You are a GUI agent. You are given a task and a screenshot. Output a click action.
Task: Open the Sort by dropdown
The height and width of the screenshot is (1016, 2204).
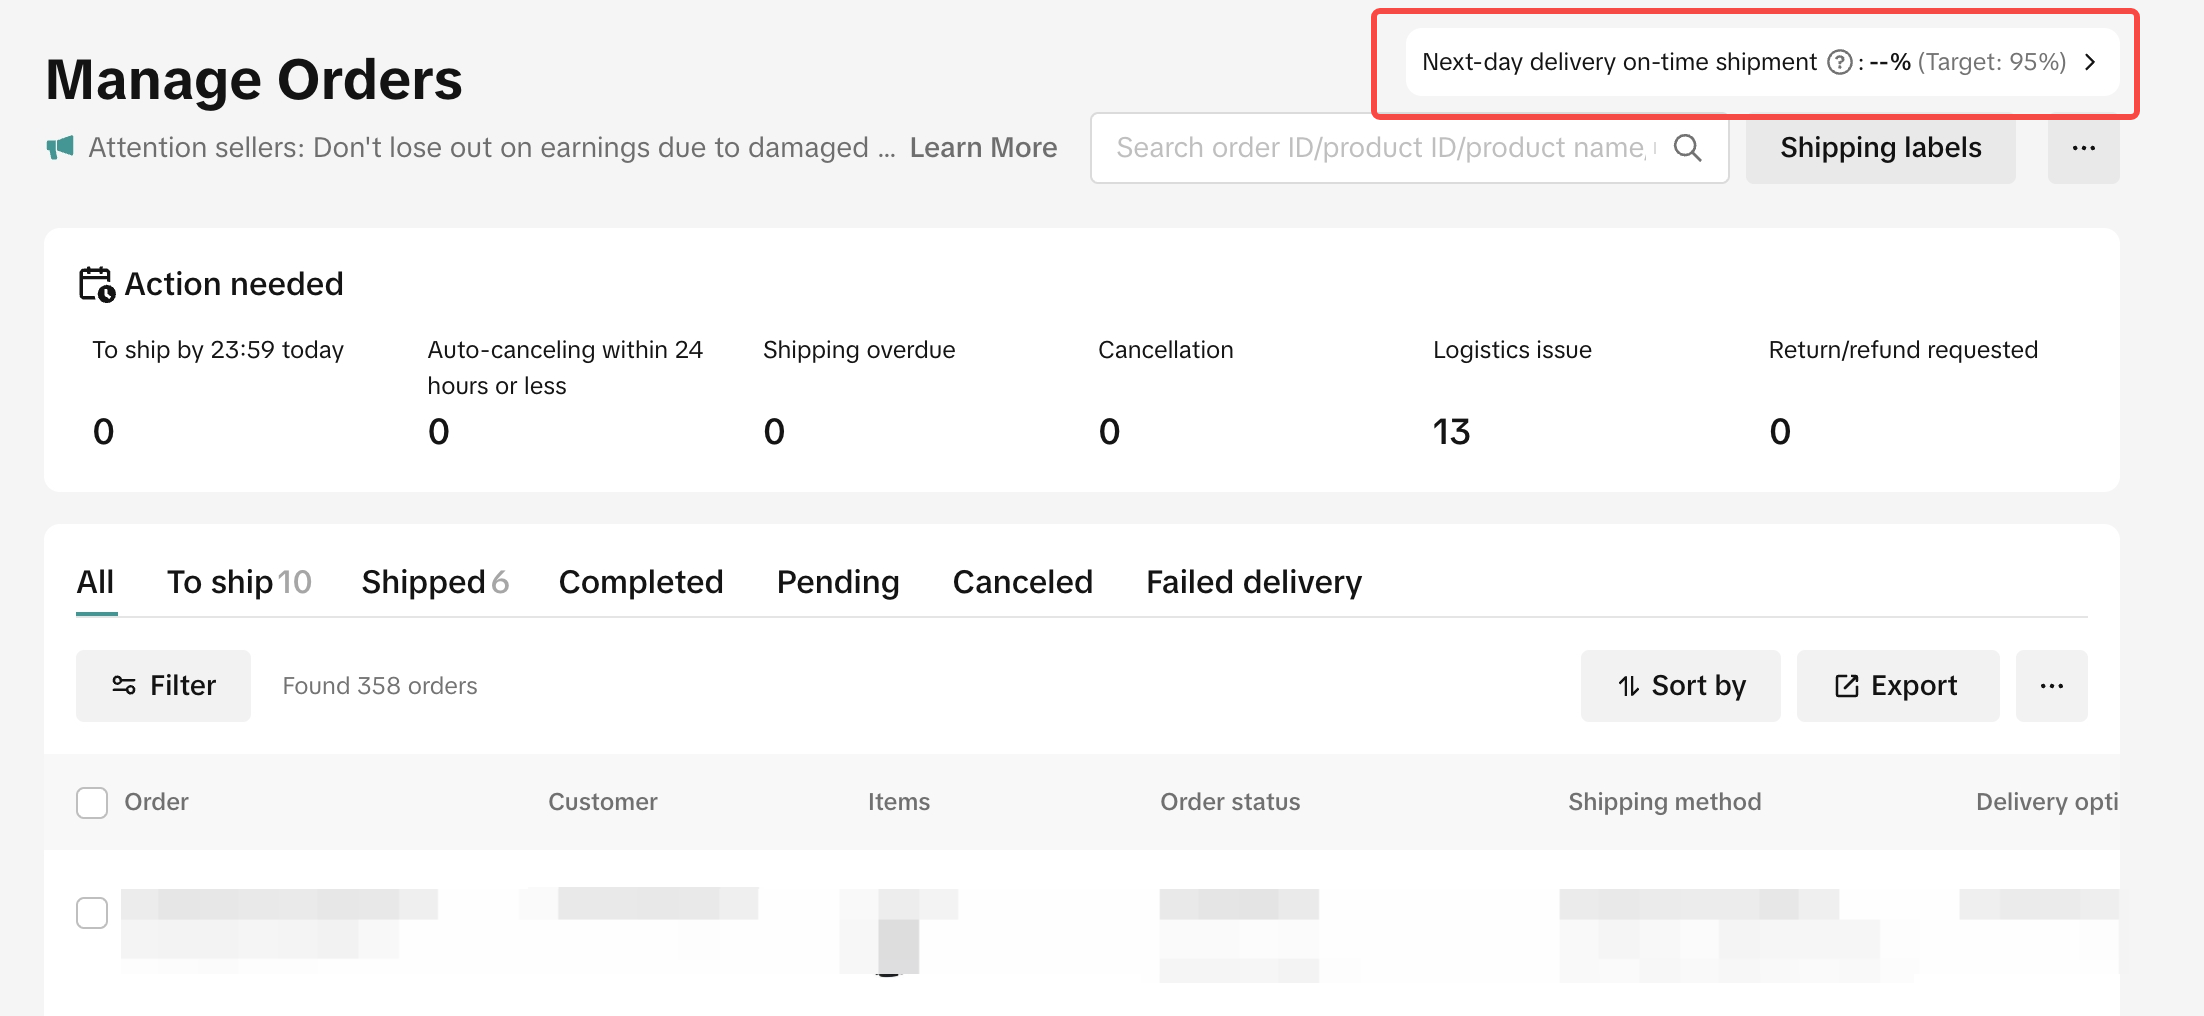[1680, 686]
